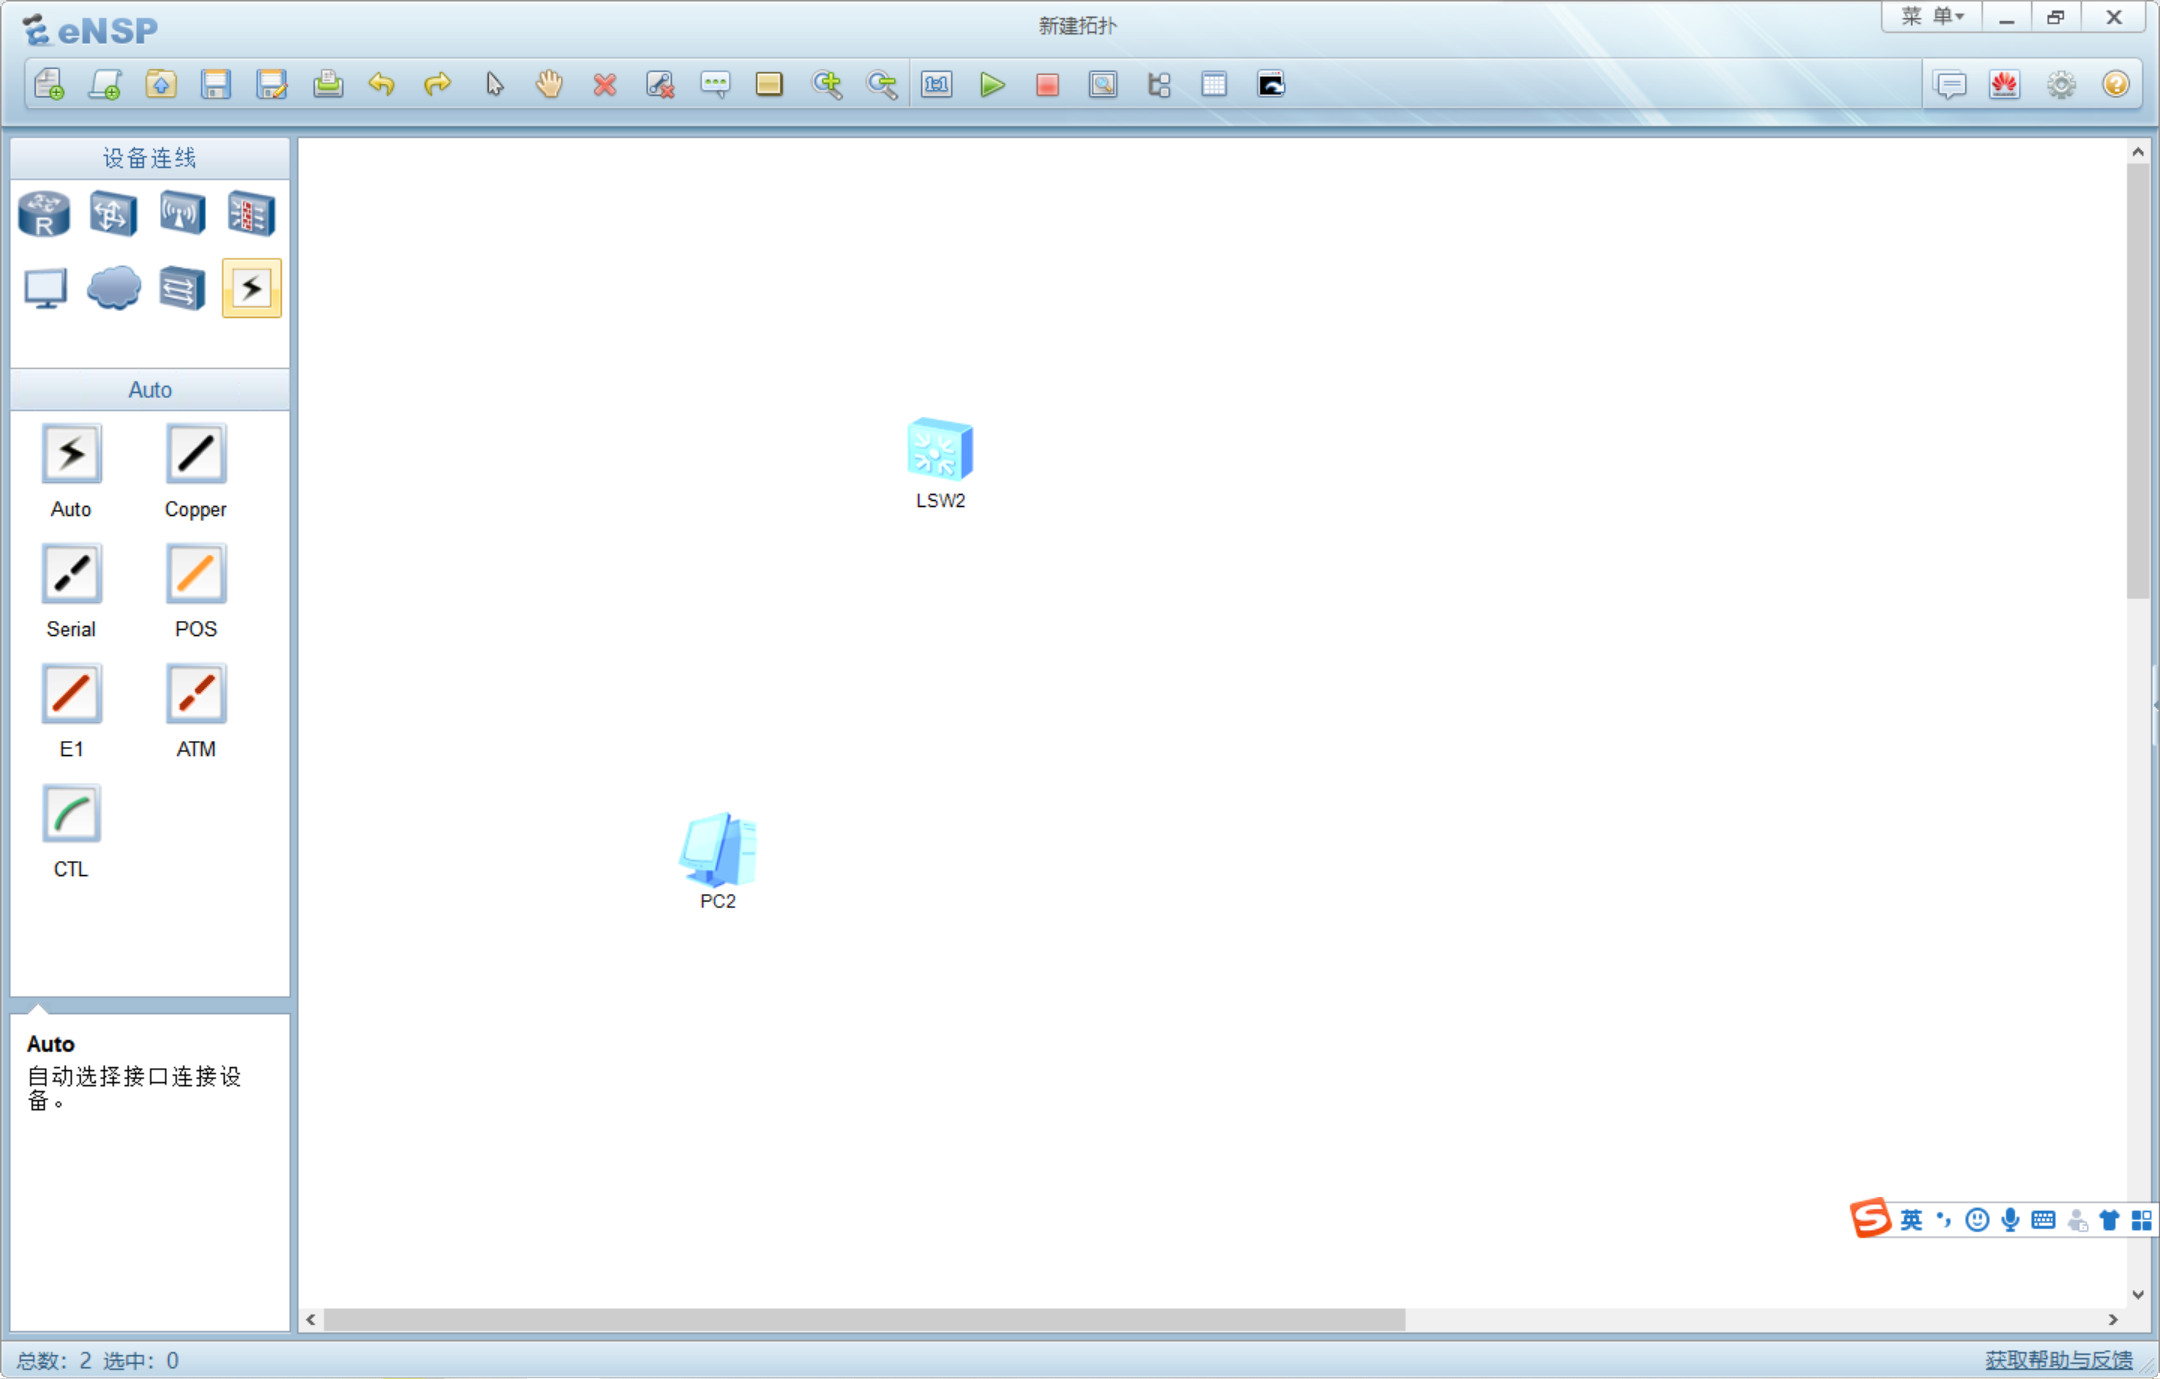Choose the firewall device category icon

tap(251, 213)
